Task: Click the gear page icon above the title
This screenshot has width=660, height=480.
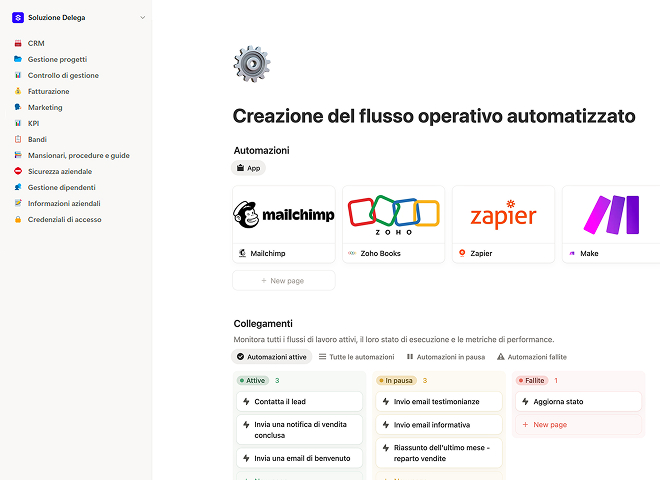Action: (x=252, y=64)
